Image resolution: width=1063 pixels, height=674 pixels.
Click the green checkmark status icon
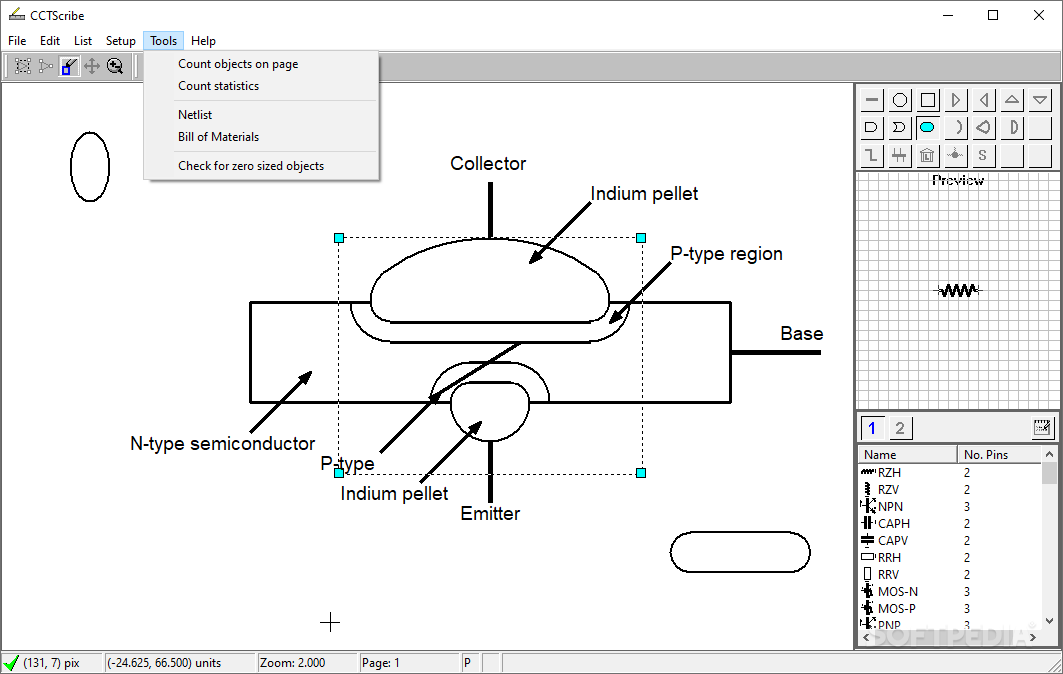(11, 662)
